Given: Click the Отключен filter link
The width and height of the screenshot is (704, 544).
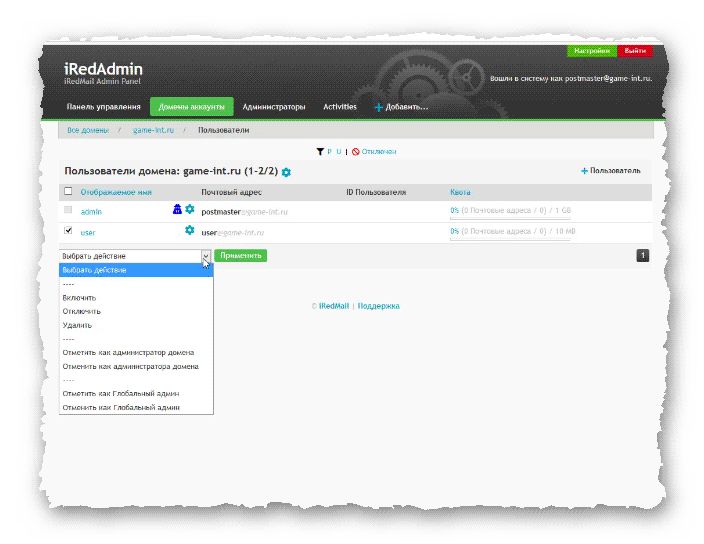Looking at the screenshot, I should click(x=379, y=152).
